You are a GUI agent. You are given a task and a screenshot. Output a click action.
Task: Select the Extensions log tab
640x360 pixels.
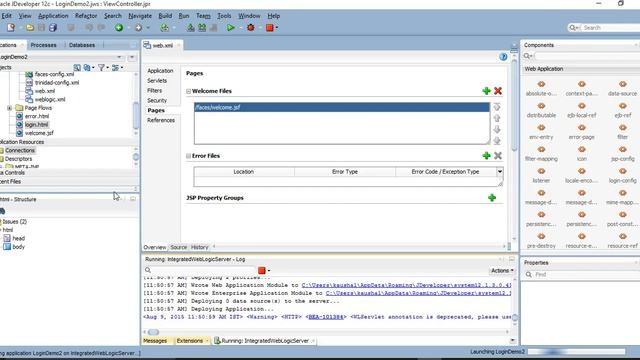click(x=189, y=340)
